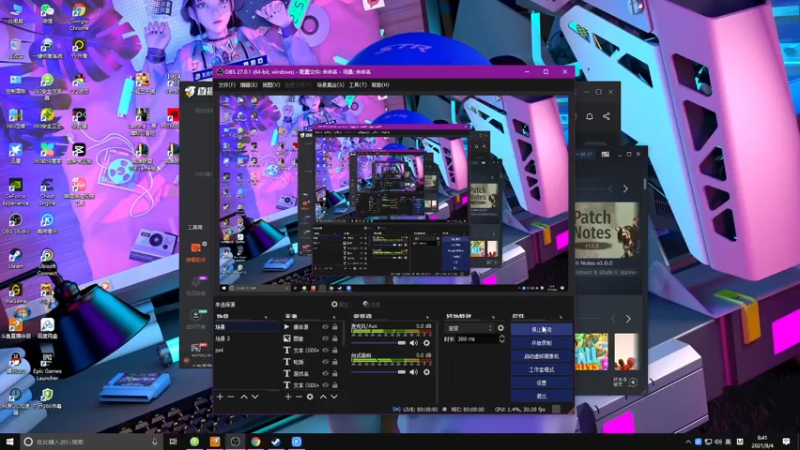The height and width of the screenshot is (450, 800).
Task: Remove the selected scene with the minus icon
Action: pyautogui.click(x=231, y=396)
